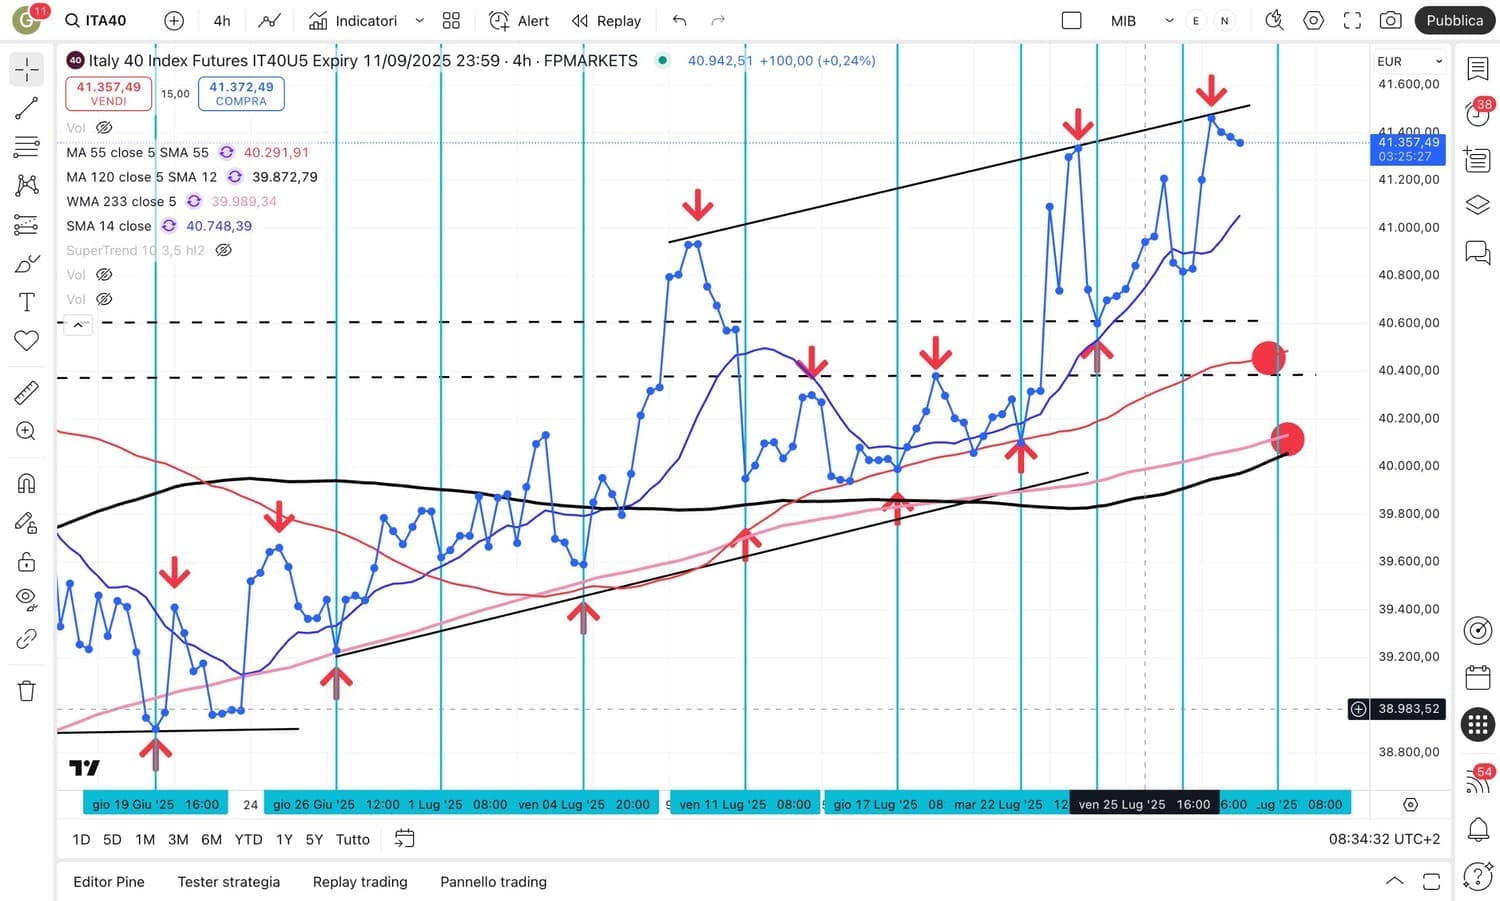This screenshot has height=901, width=1500.
Task: Toggle stay-in-drawing-mode pencil lock
Action: (x=27, y=522)
